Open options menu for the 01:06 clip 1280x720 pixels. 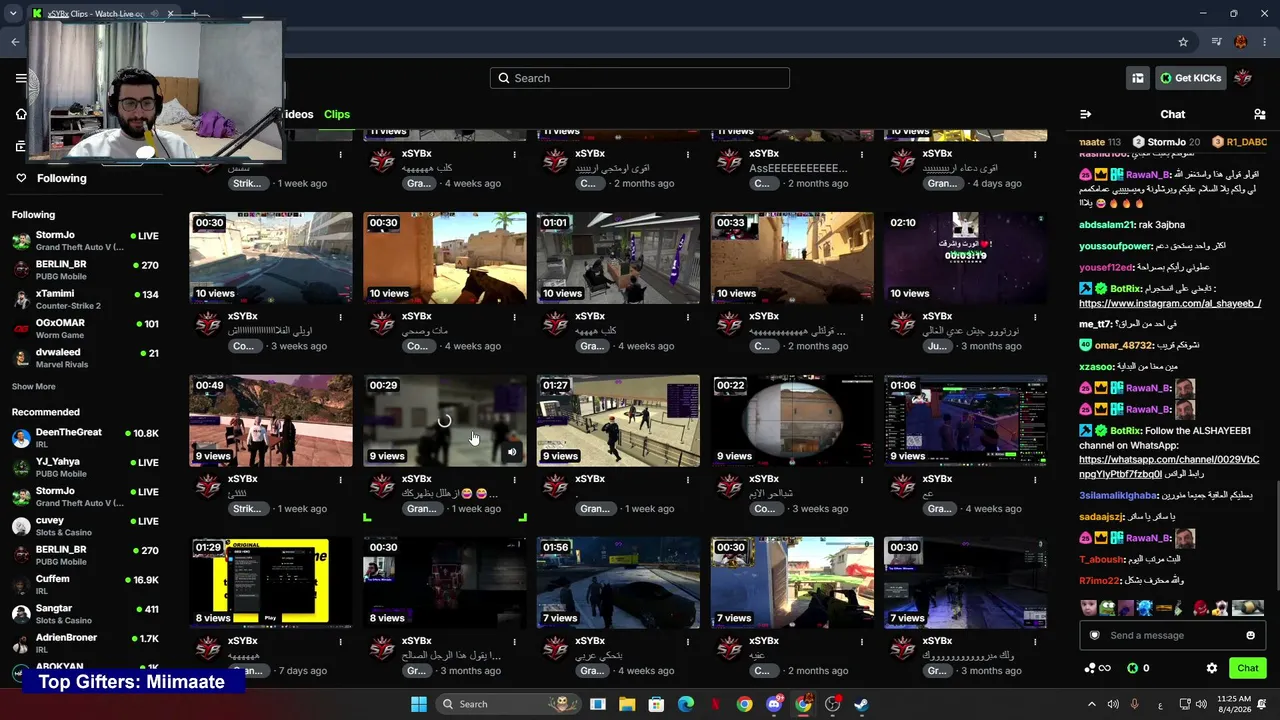1035,479
